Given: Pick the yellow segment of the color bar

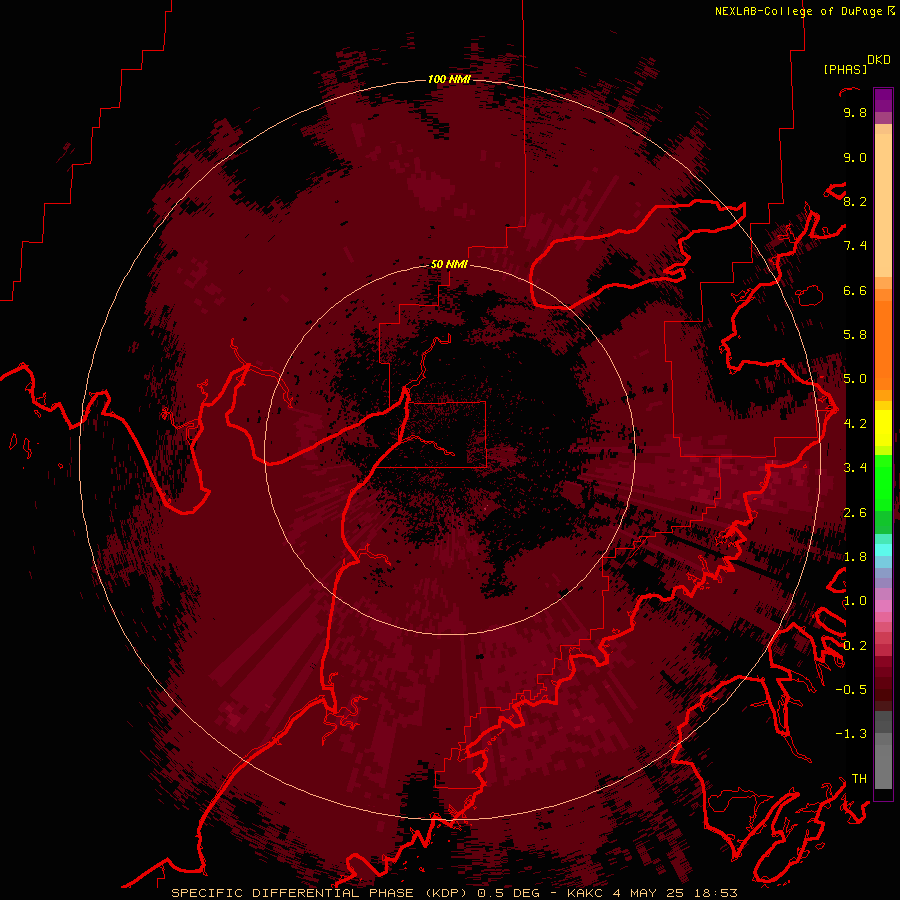Looking at the screenshot, I should 883,428.
